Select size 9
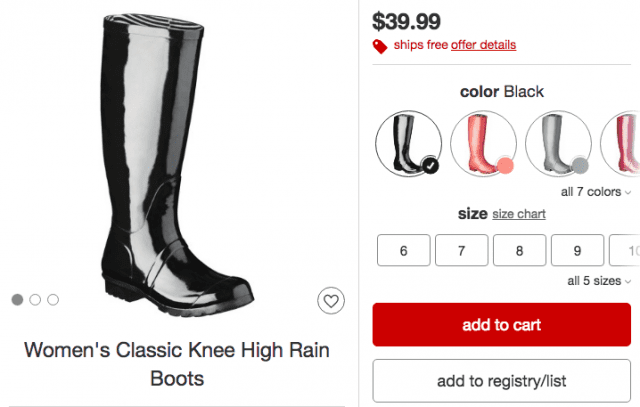Viewport: 640px width, 407px height. [578, 250]
